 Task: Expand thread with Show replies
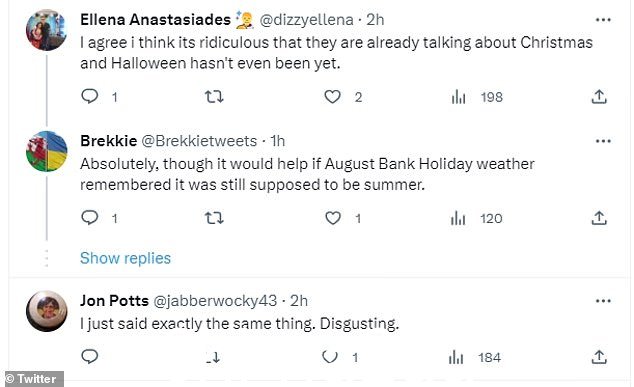tap(125, 258)
